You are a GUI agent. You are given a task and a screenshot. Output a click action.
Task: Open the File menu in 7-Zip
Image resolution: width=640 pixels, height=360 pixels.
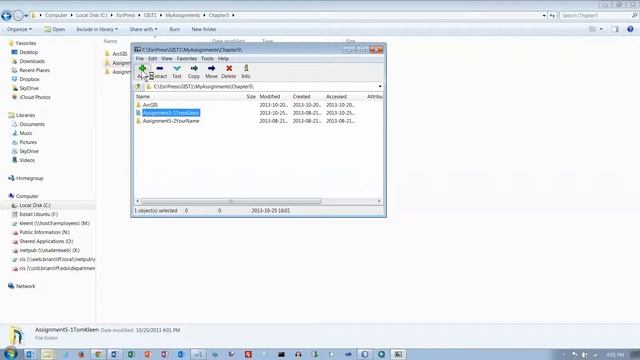140,59
